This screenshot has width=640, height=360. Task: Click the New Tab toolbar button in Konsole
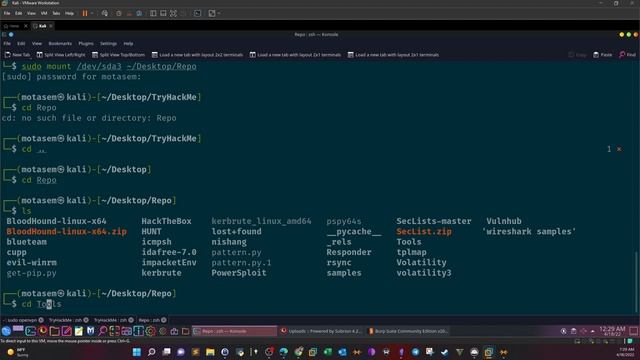[x=17, y=55]
